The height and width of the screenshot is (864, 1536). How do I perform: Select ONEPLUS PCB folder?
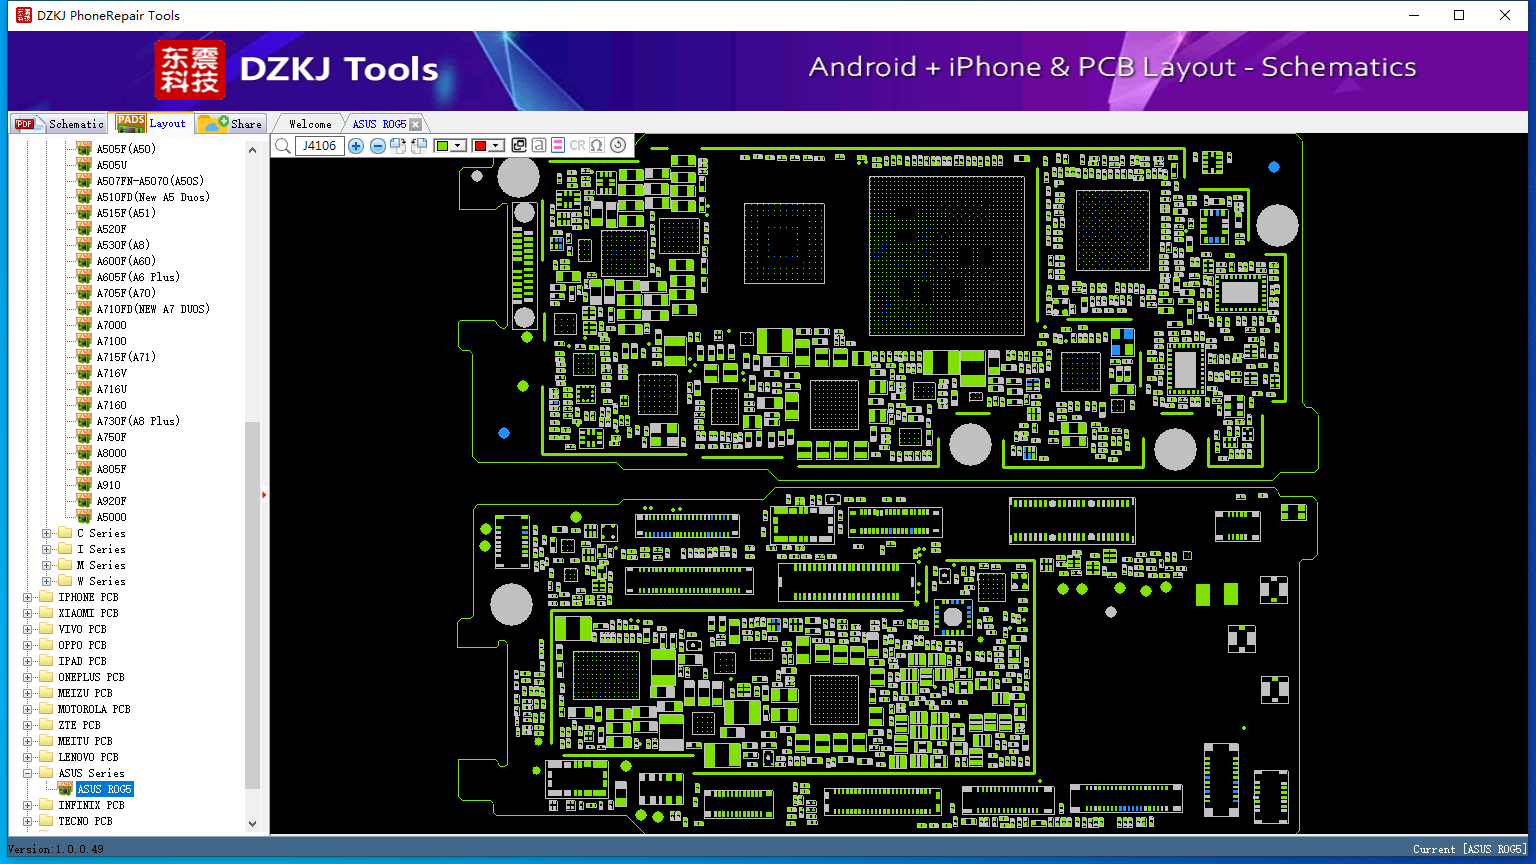pyautogui.click(x=91, y=677)
